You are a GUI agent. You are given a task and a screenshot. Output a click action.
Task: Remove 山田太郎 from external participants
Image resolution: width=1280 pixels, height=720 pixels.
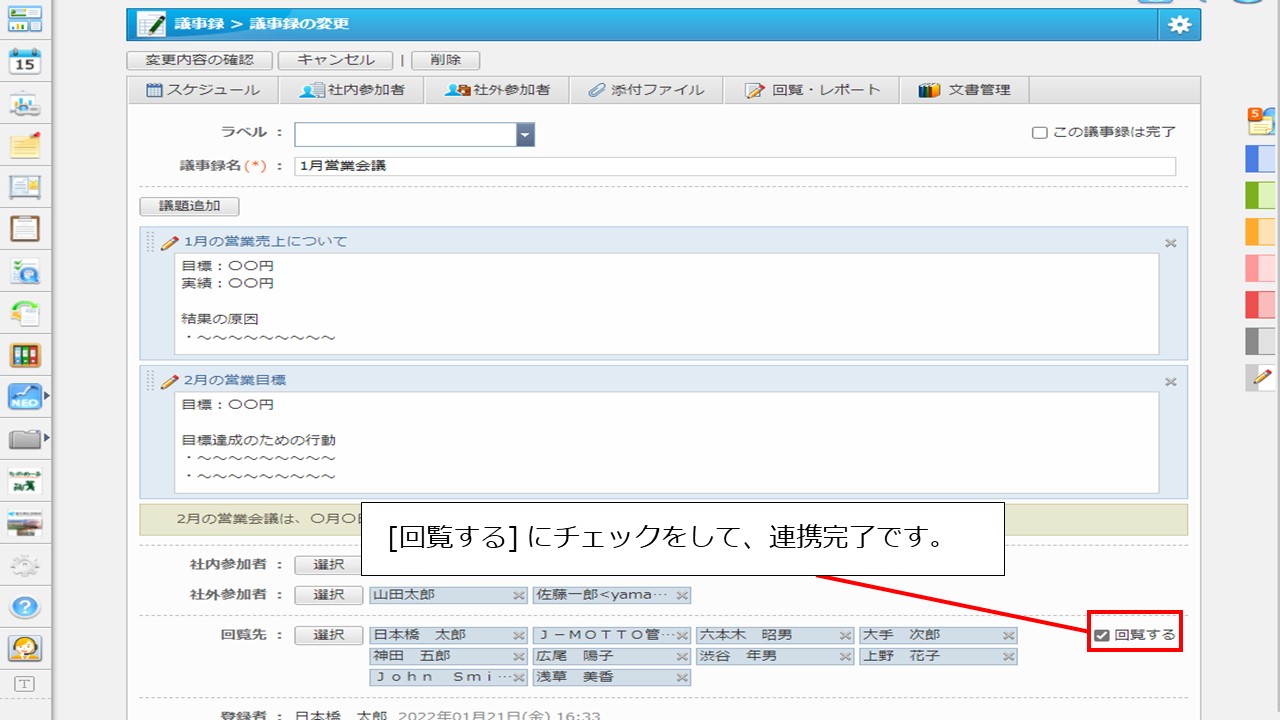pos(518,595)
